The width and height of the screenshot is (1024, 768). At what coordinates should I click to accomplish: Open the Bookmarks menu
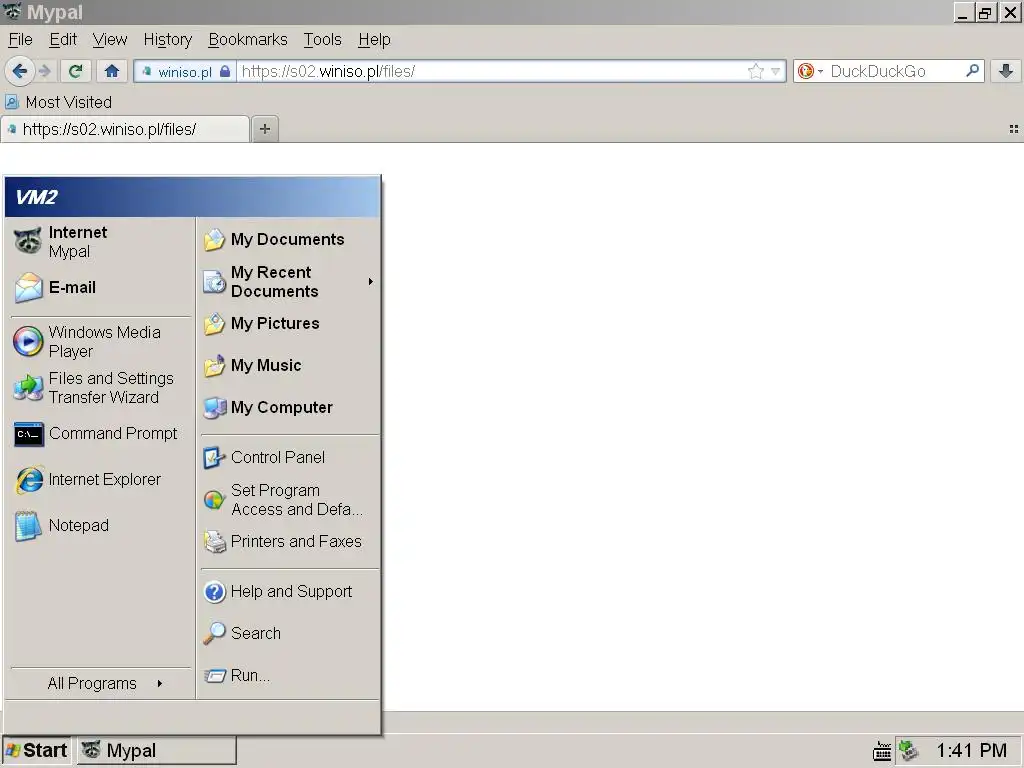(248, 40)
